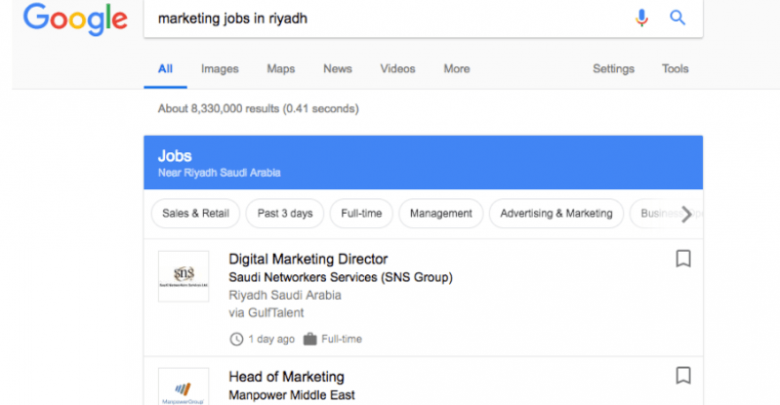Click the via GulfTalent source text

tap(266, 313)
